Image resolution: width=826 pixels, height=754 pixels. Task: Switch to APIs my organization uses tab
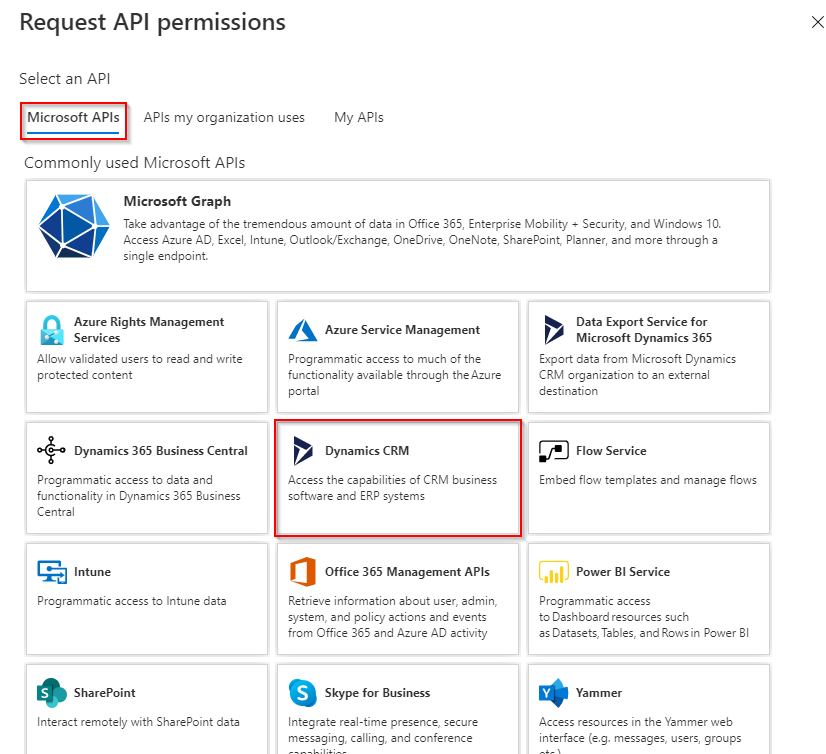point(224,117)
